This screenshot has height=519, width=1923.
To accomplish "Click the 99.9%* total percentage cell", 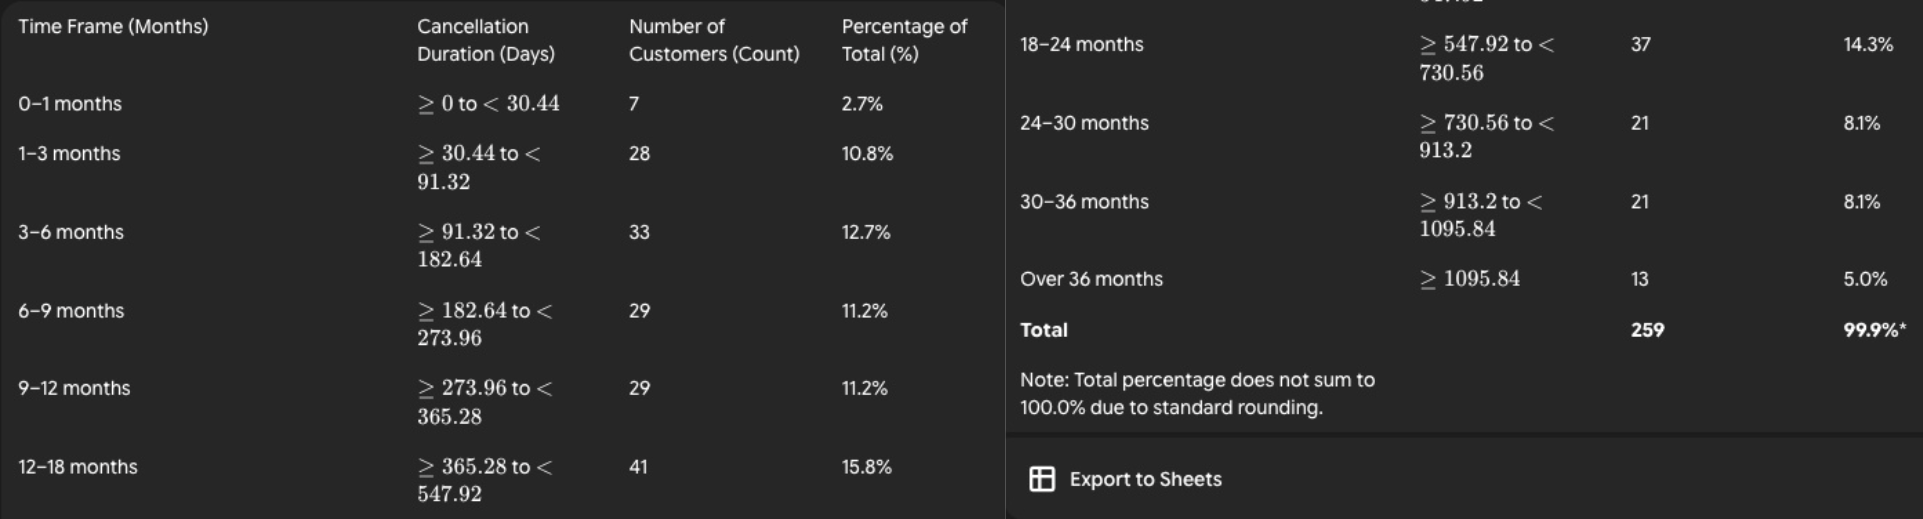I will point(1874,330).
